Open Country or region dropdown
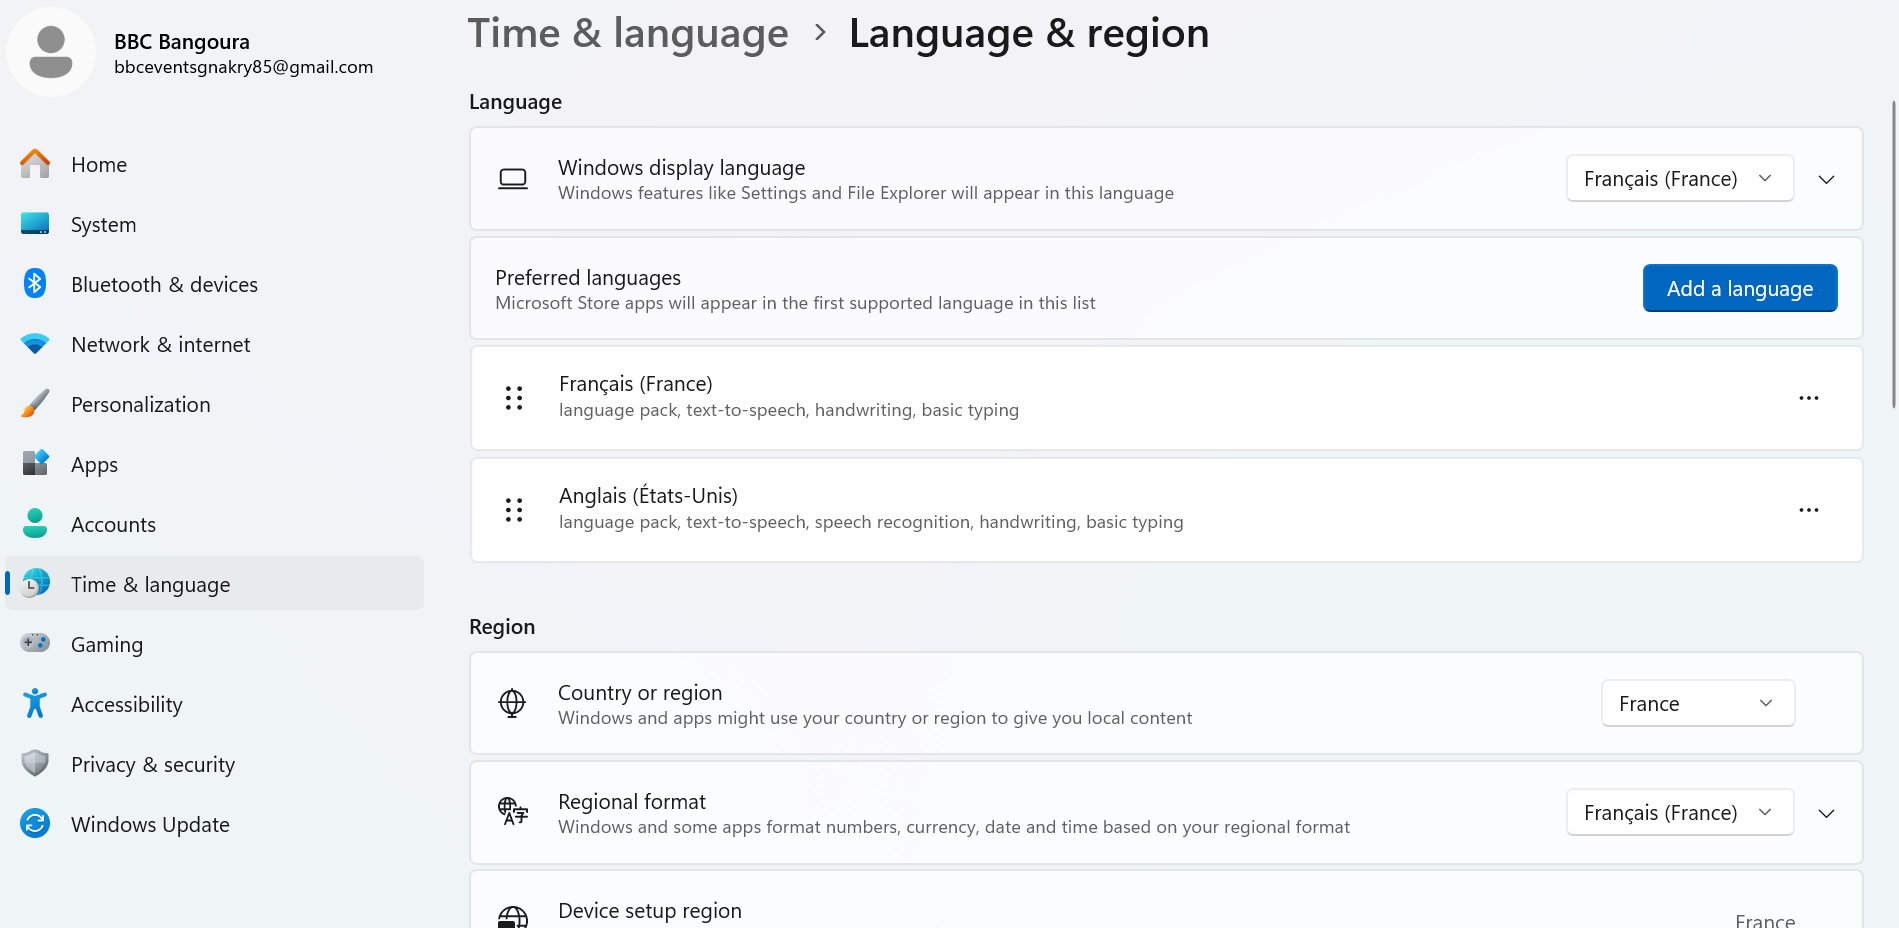 point(1697,703)
